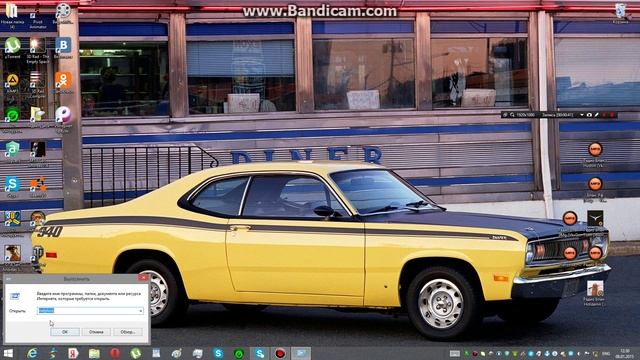Click Обзор (Browse) in the Run dialog
Viewport: 640px width, 360px height.
[x=128, y=332]
